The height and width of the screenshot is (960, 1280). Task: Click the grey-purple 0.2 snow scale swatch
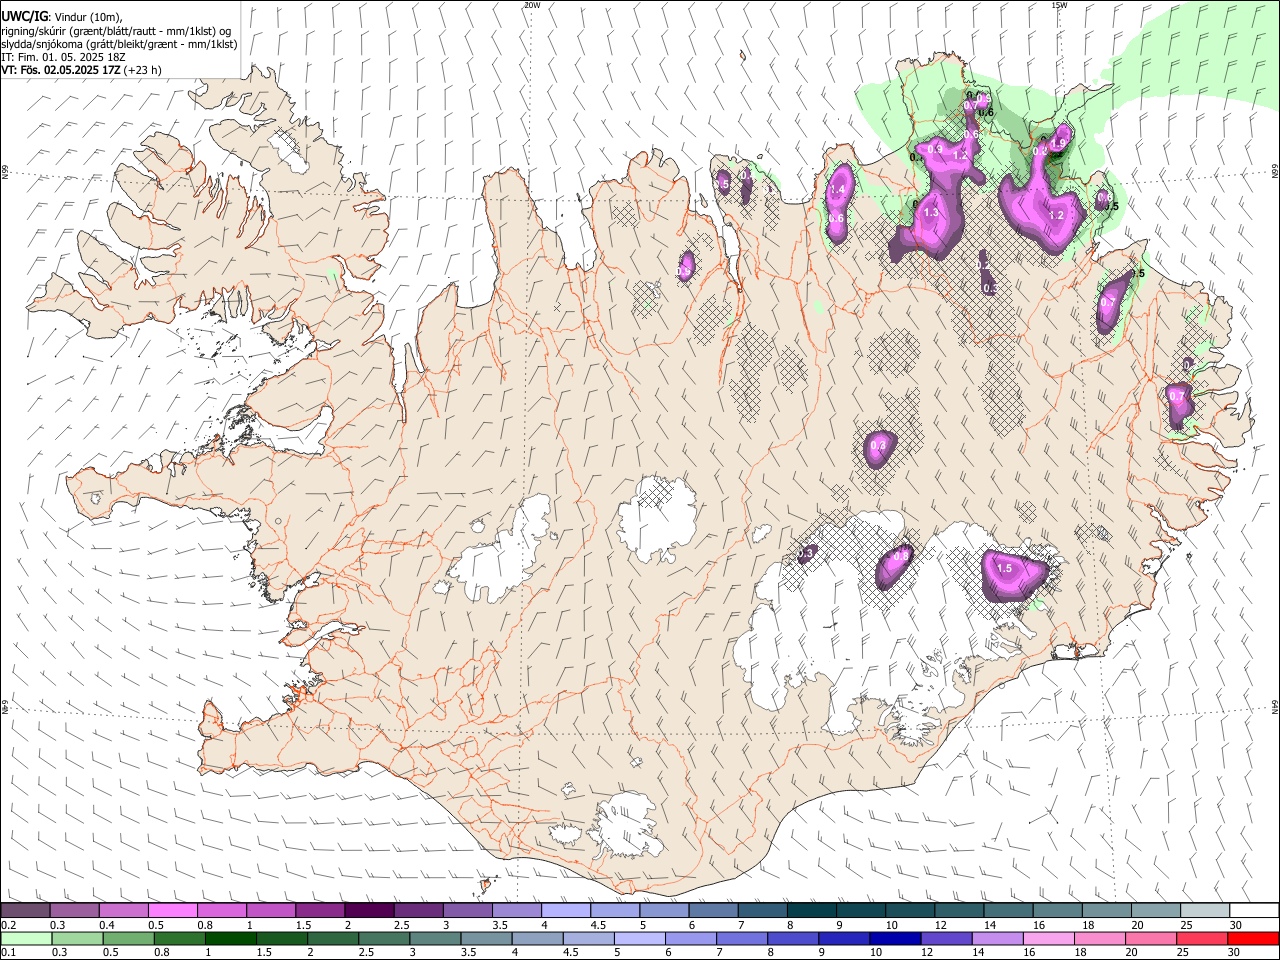pos(25,911)
